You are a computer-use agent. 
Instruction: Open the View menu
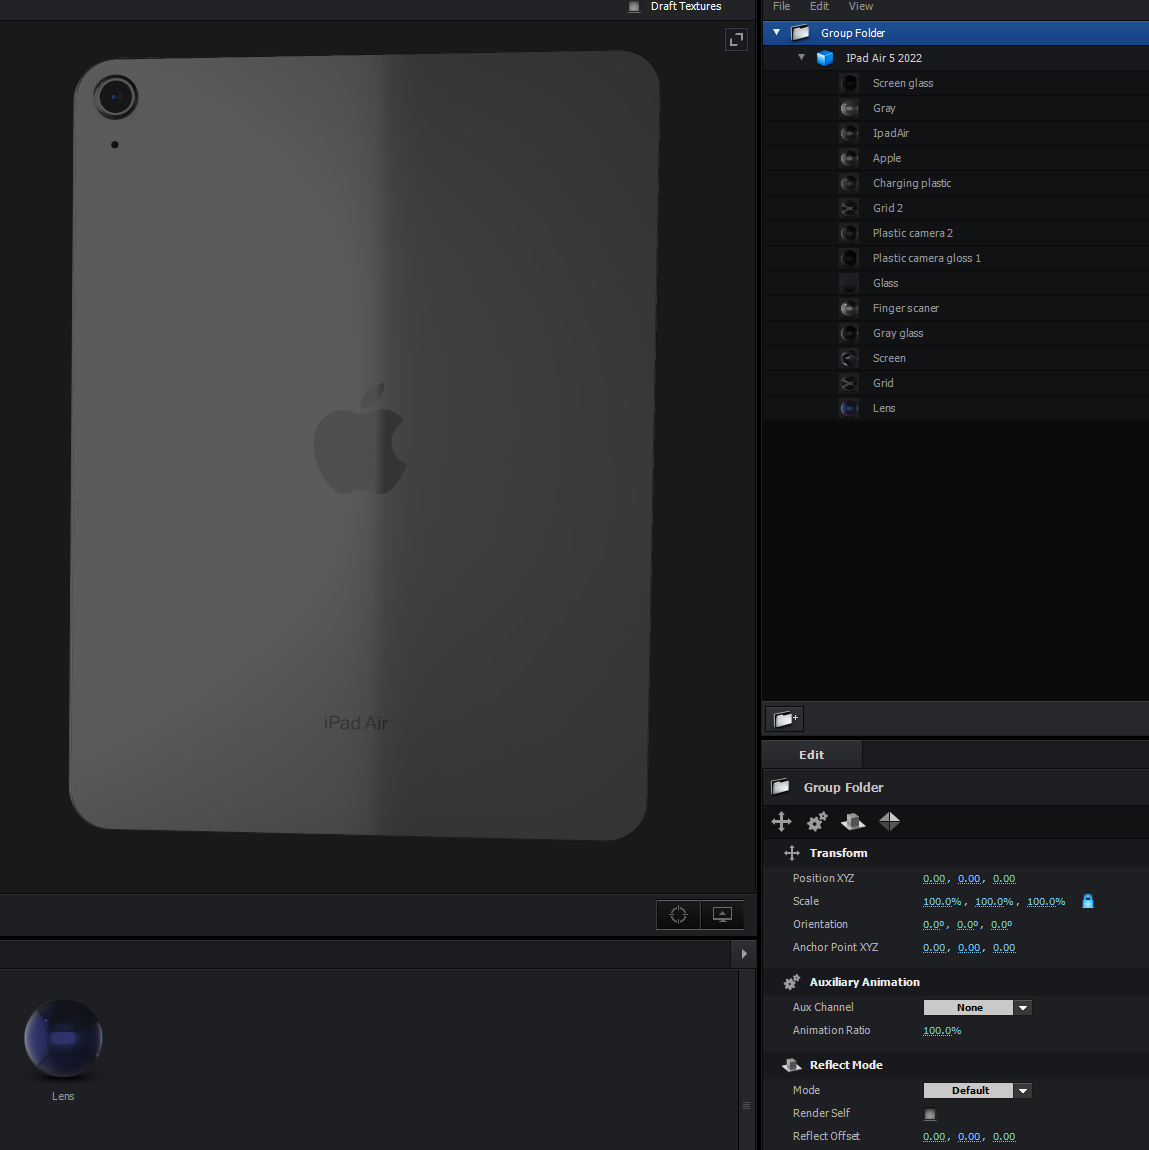pos(861,6)
